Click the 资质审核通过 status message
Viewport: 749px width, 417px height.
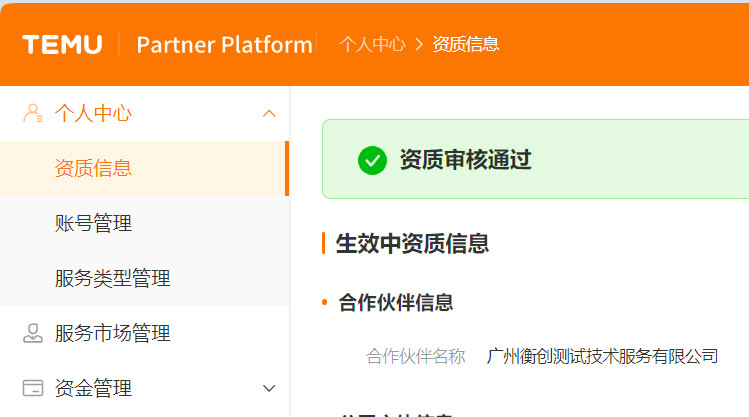point(465,160)
